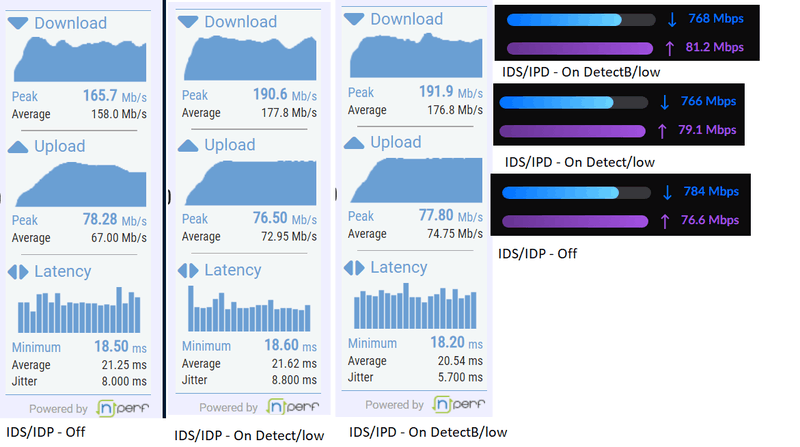
Task: Click the 18.50 ms minimum latency value
Action: pos(120,347)
